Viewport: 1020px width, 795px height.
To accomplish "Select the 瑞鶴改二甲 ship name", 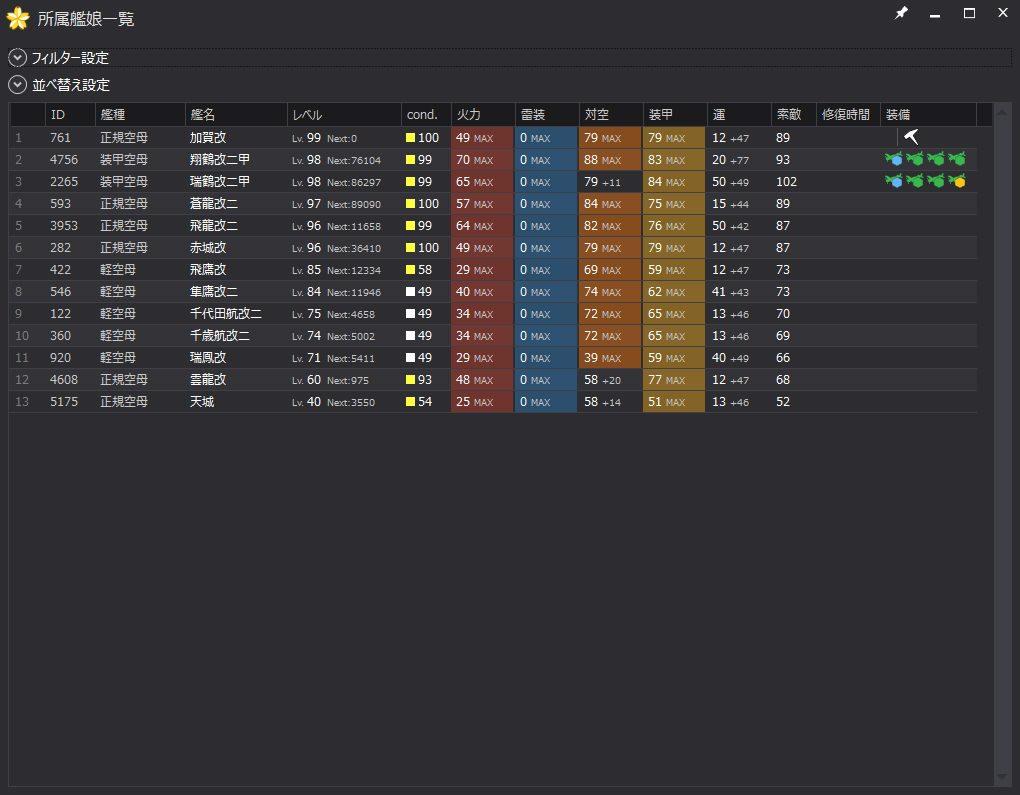I will pos(219,182).
